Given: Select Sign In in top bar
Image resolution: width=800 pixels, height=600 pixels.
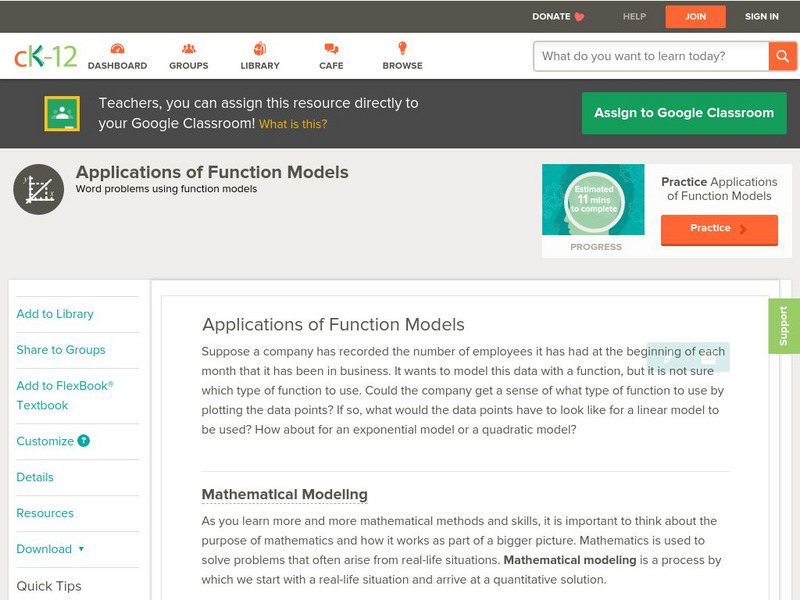Looking at the screenshot, I should (762, 17).
